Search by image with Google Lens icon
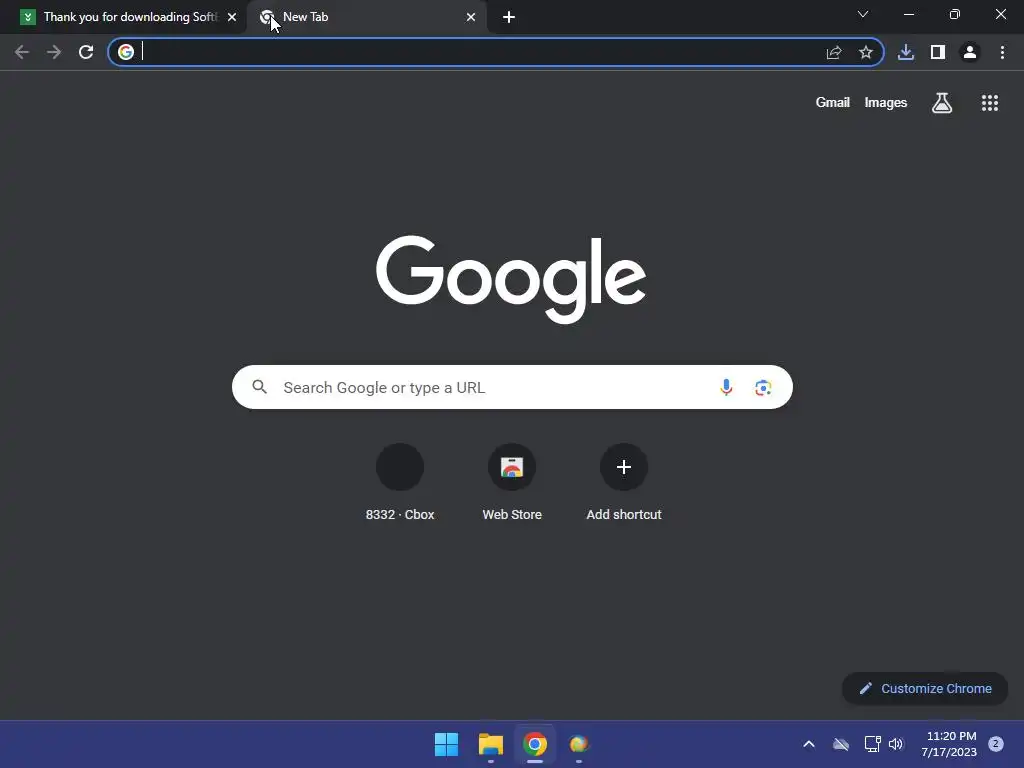Image resolution: width=1024 pixels, height=768 pixels. click(763, 387)
